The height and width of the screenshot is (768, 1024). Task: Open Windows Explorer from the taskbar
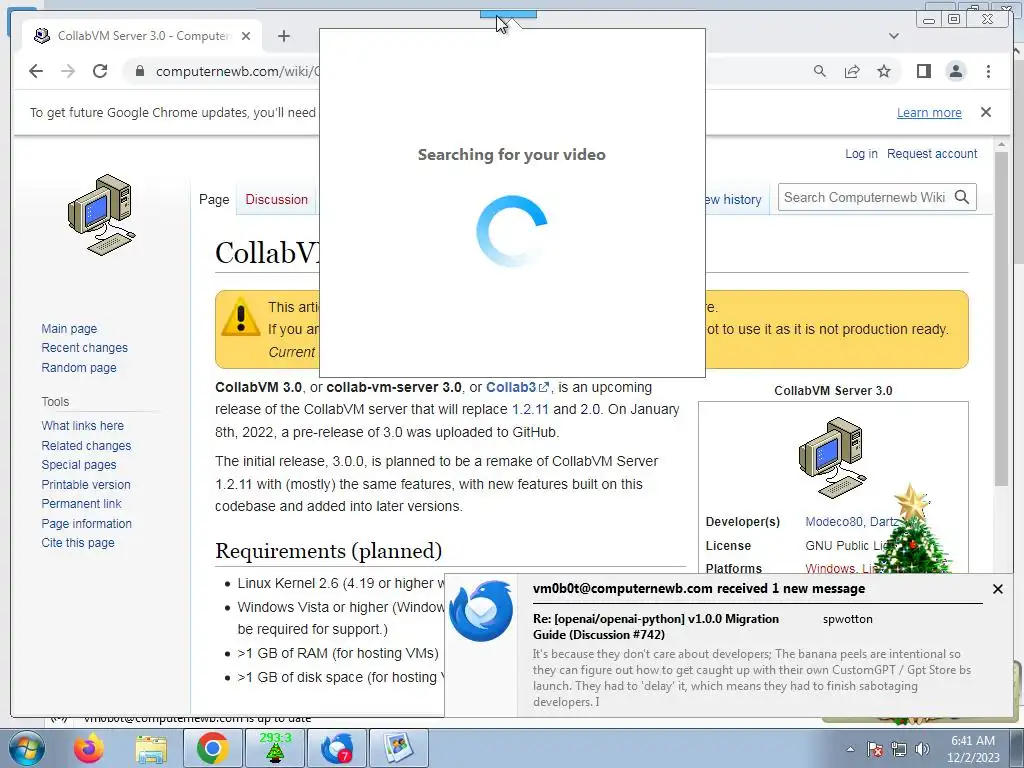click(x=151, y=748)
